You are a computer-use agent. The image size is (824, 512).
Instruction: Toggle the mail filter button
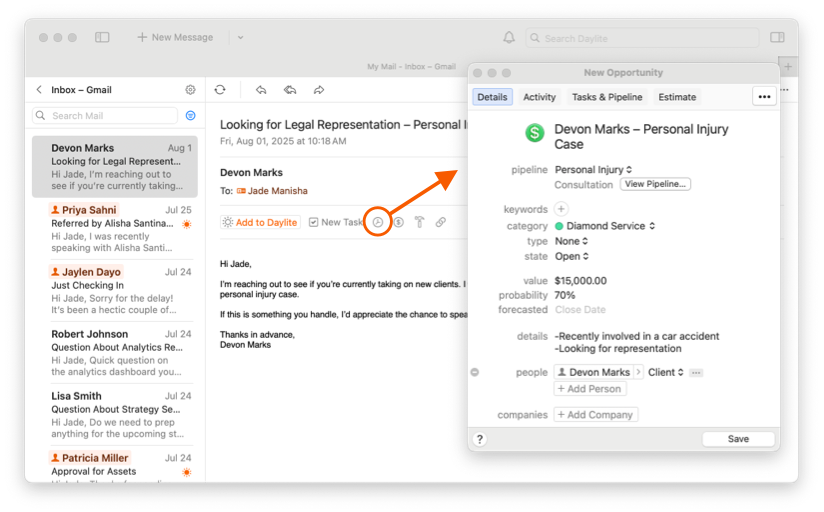pos(190,116)
